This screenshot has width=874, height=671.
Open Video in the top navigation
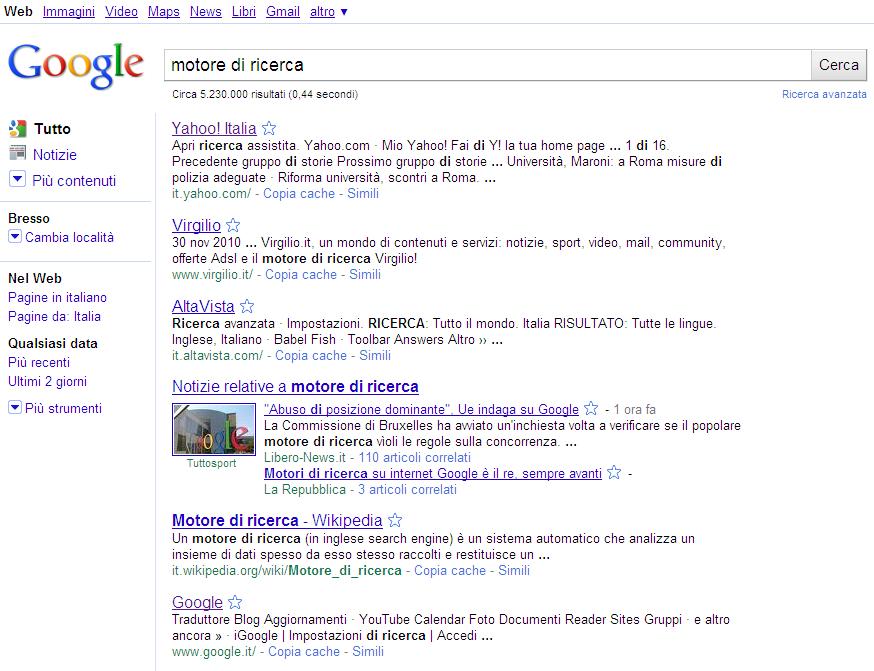click(x=121, y=11)
